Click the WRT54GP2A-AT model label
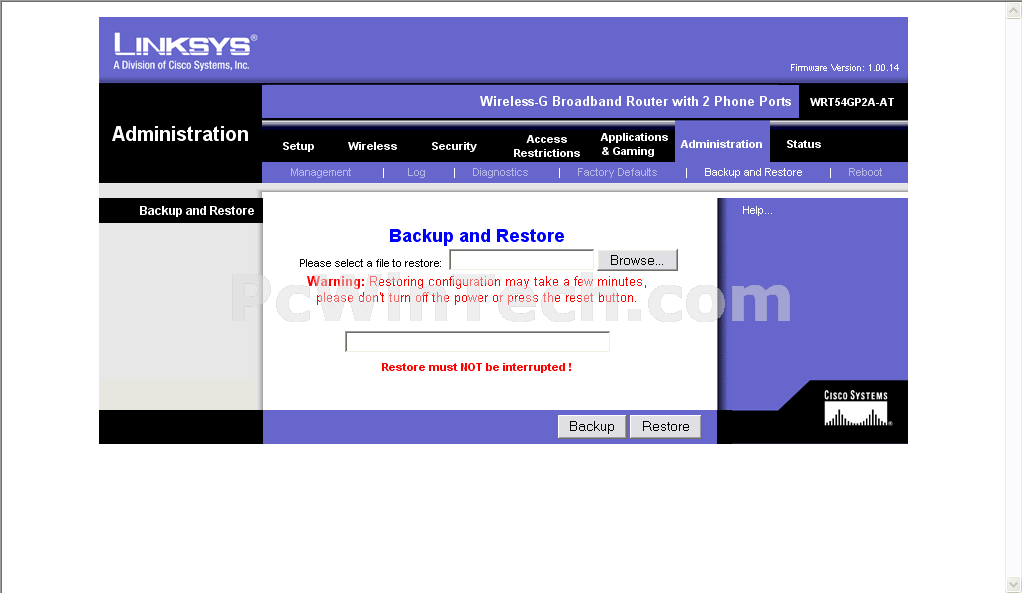The width and height of the screenshot is (1022, 593). click(x=852, y=102)
